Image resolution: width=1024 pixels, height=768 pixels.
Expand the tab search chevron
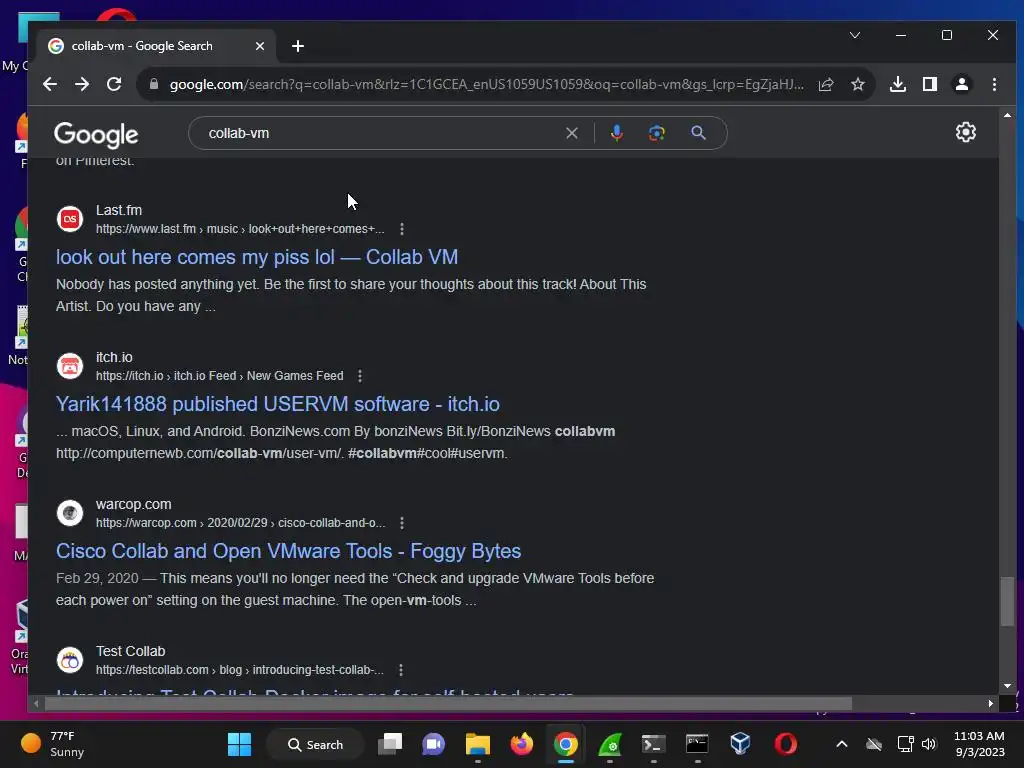(x=855, y=35)
